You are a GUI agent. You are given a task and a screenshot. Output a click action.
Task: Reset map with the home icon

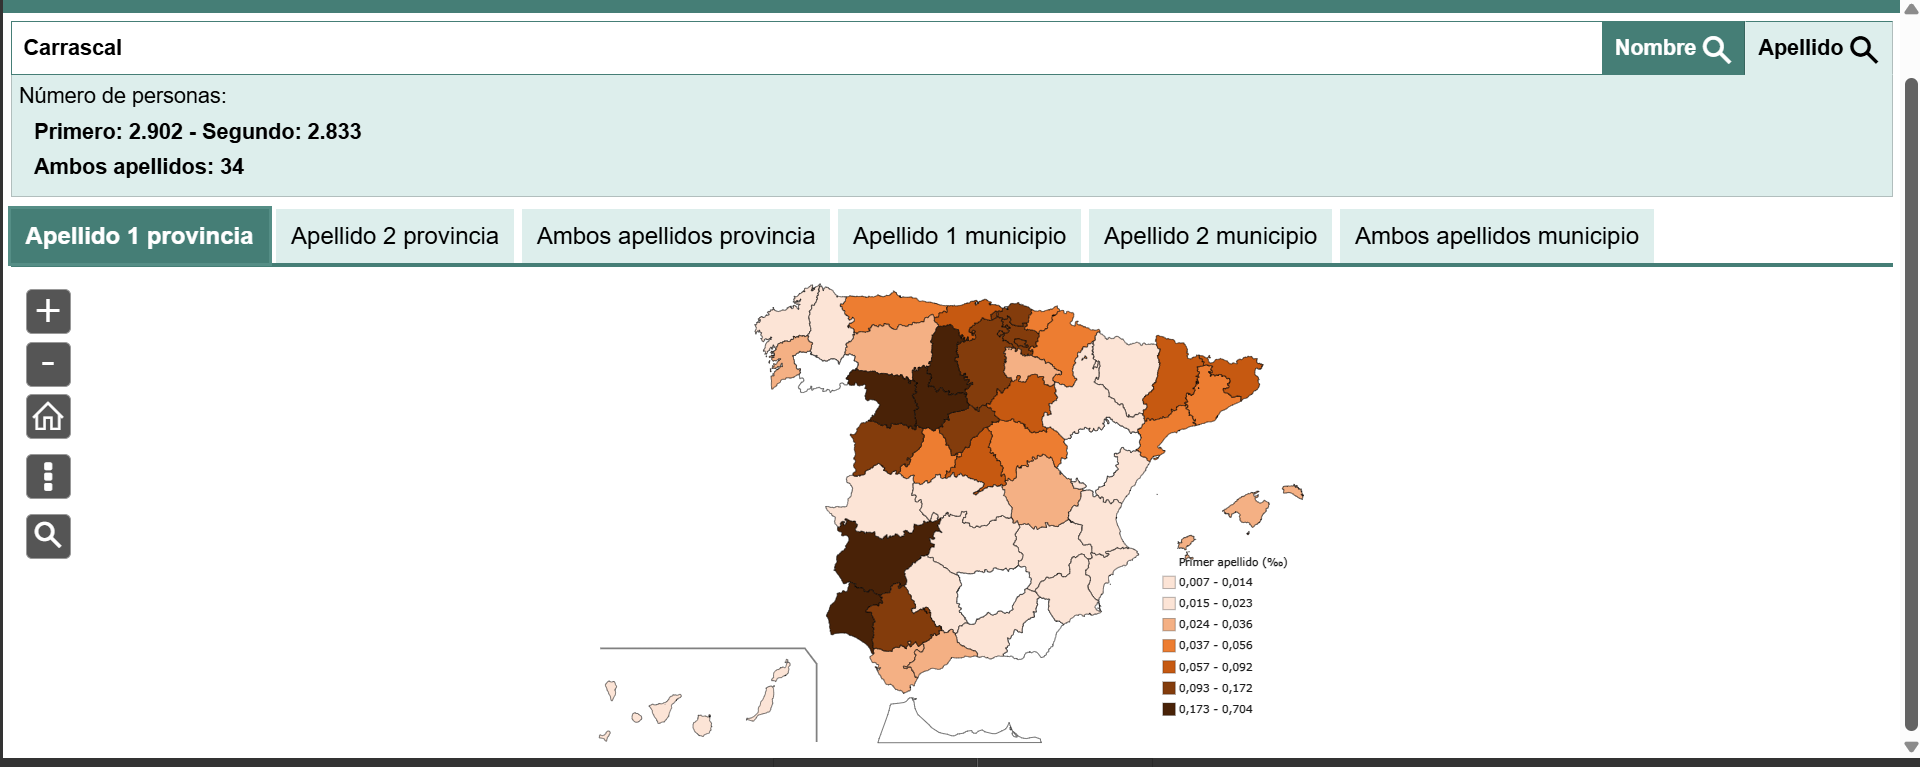(x=48, y=416)
